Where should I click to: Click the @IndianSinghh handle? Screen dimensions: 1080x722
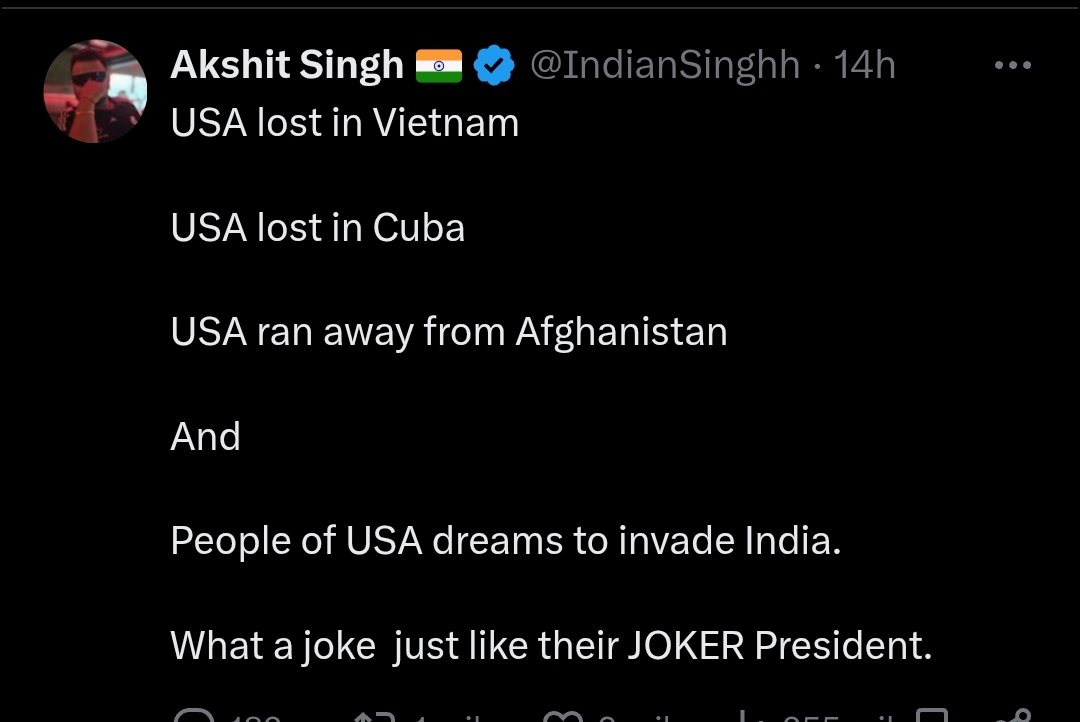pos(664,66)
